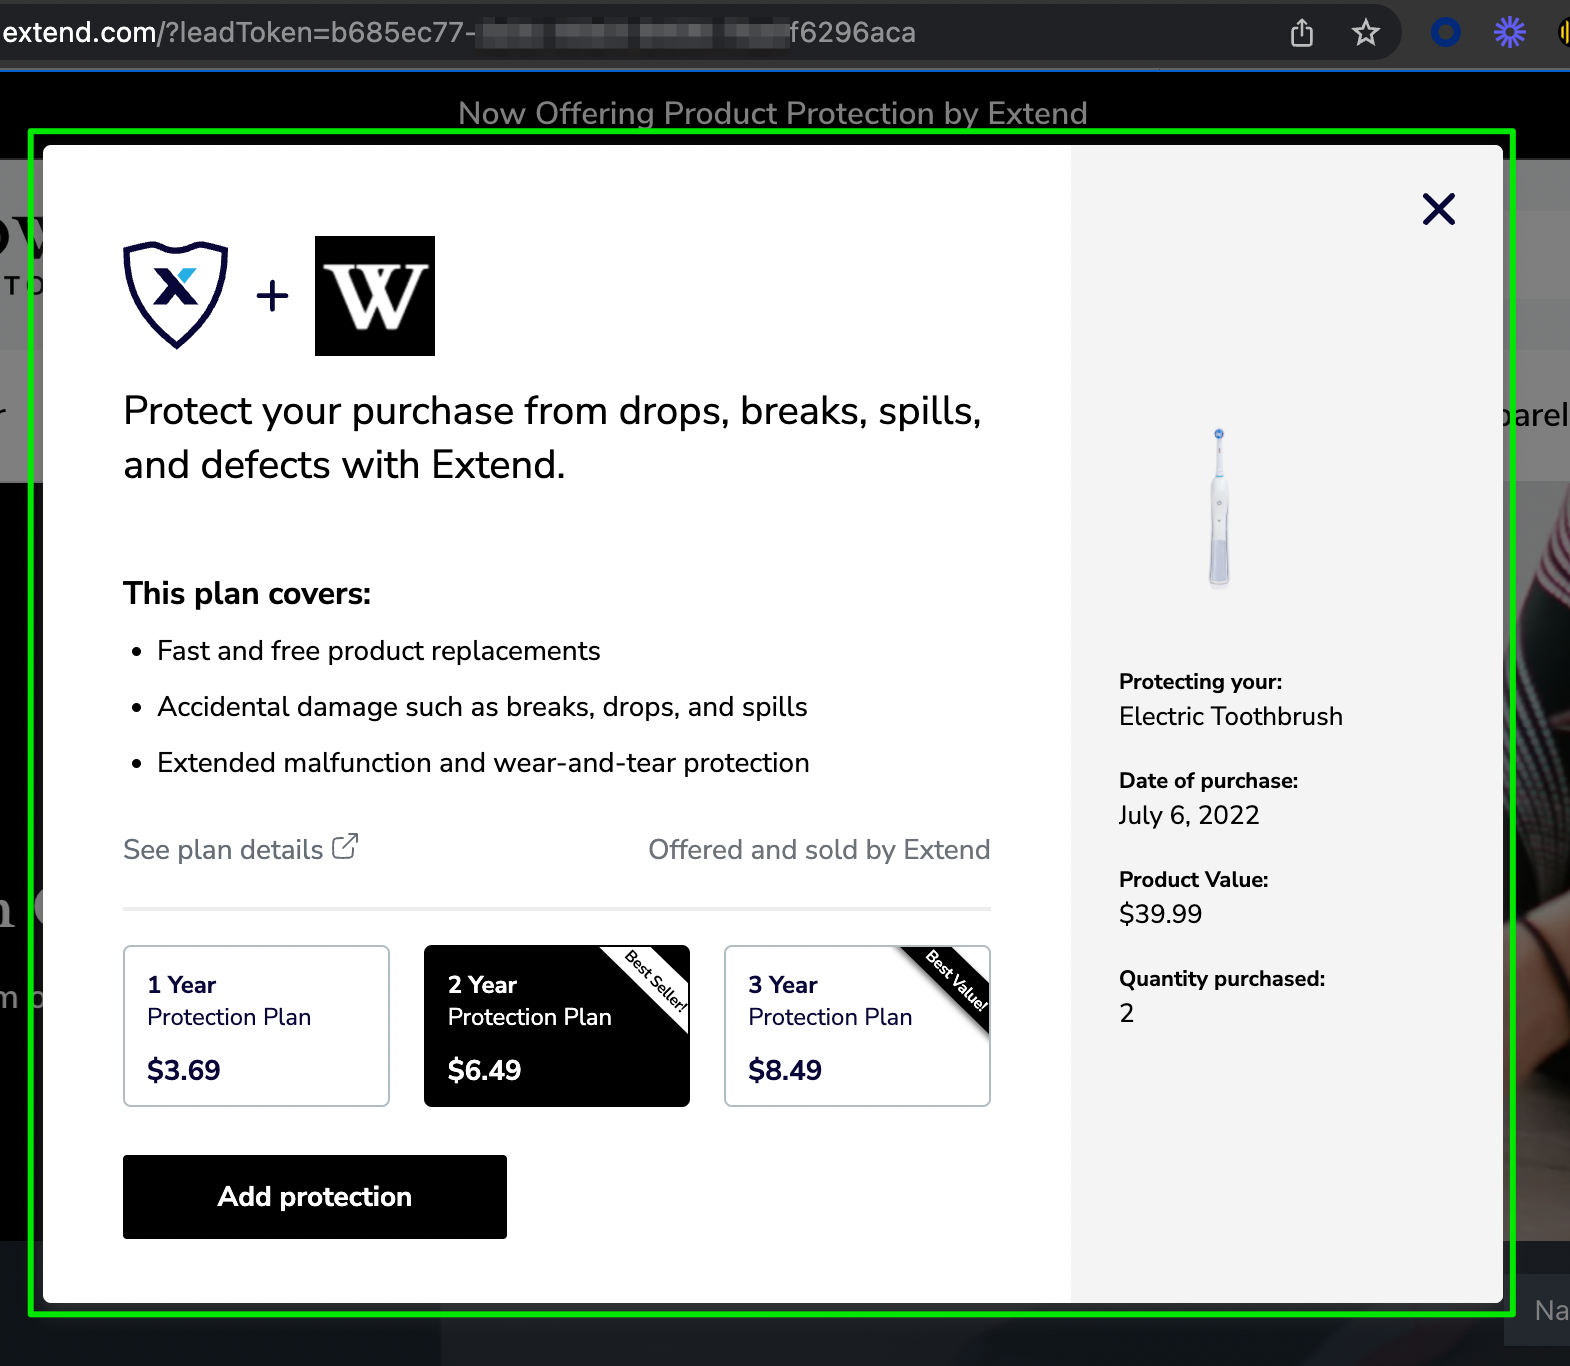Select the 2 Year Protection Plan

coord(557,1026)
